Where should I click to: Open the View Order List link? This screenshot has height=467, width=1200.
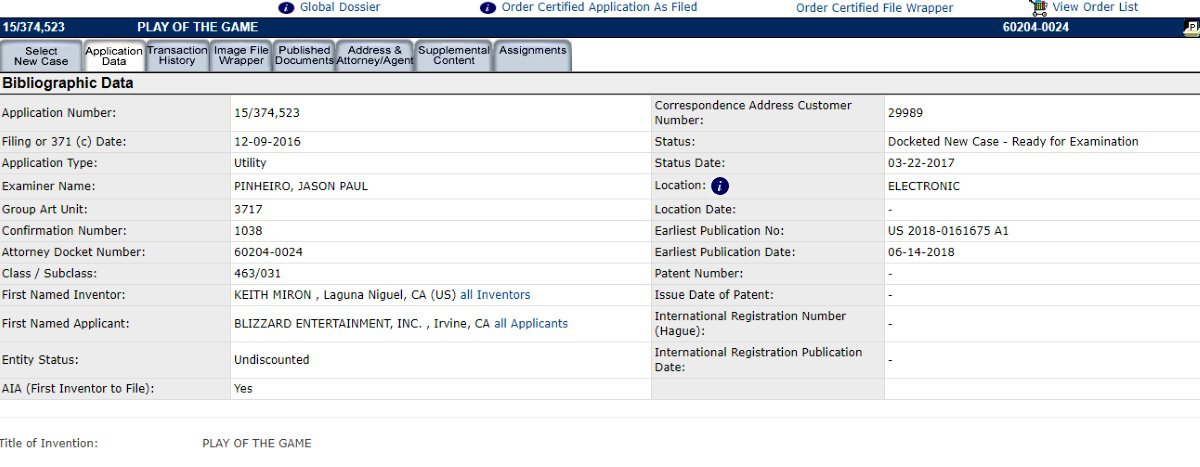1095,7
